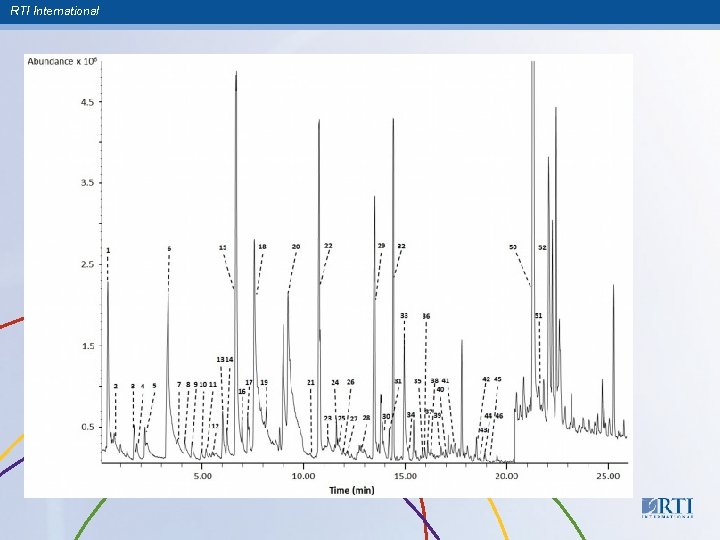Viewport: 720px width, 540px height.
Task: Click peak label 18
Action: pyautogui.click(x=262, y=247)
